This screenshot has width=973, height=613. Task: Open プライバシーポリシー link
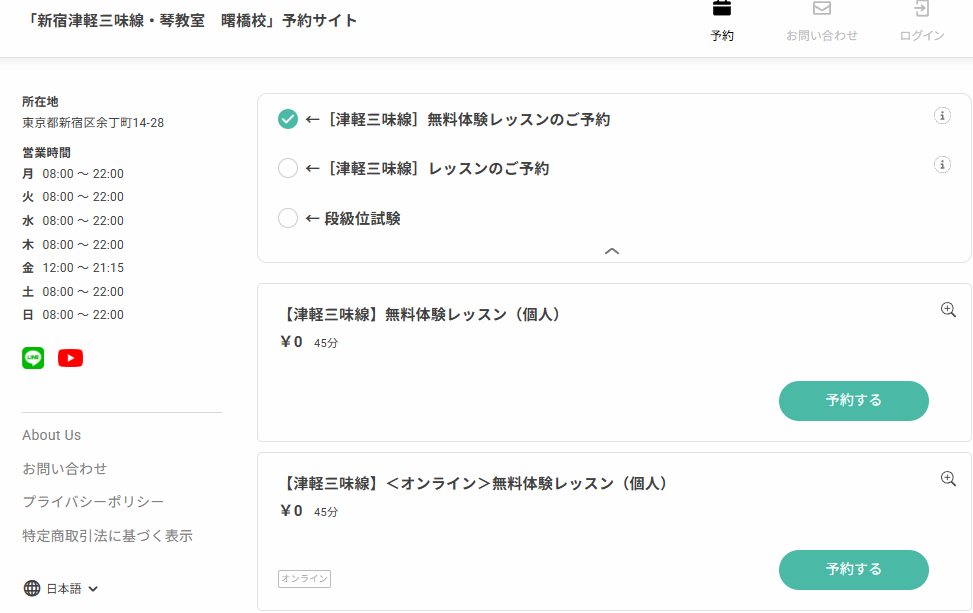coord(93,502)
